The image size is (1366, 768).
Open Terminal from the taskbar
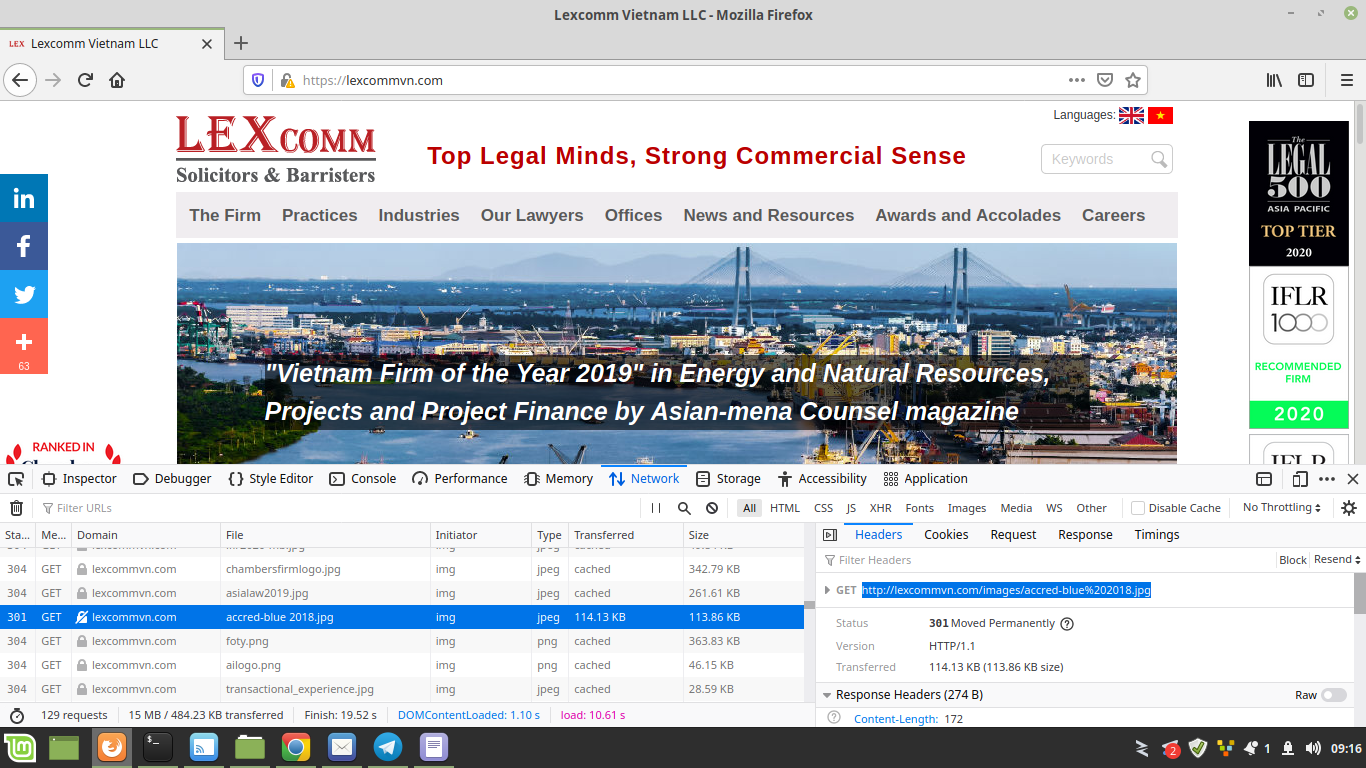point(157,747)
